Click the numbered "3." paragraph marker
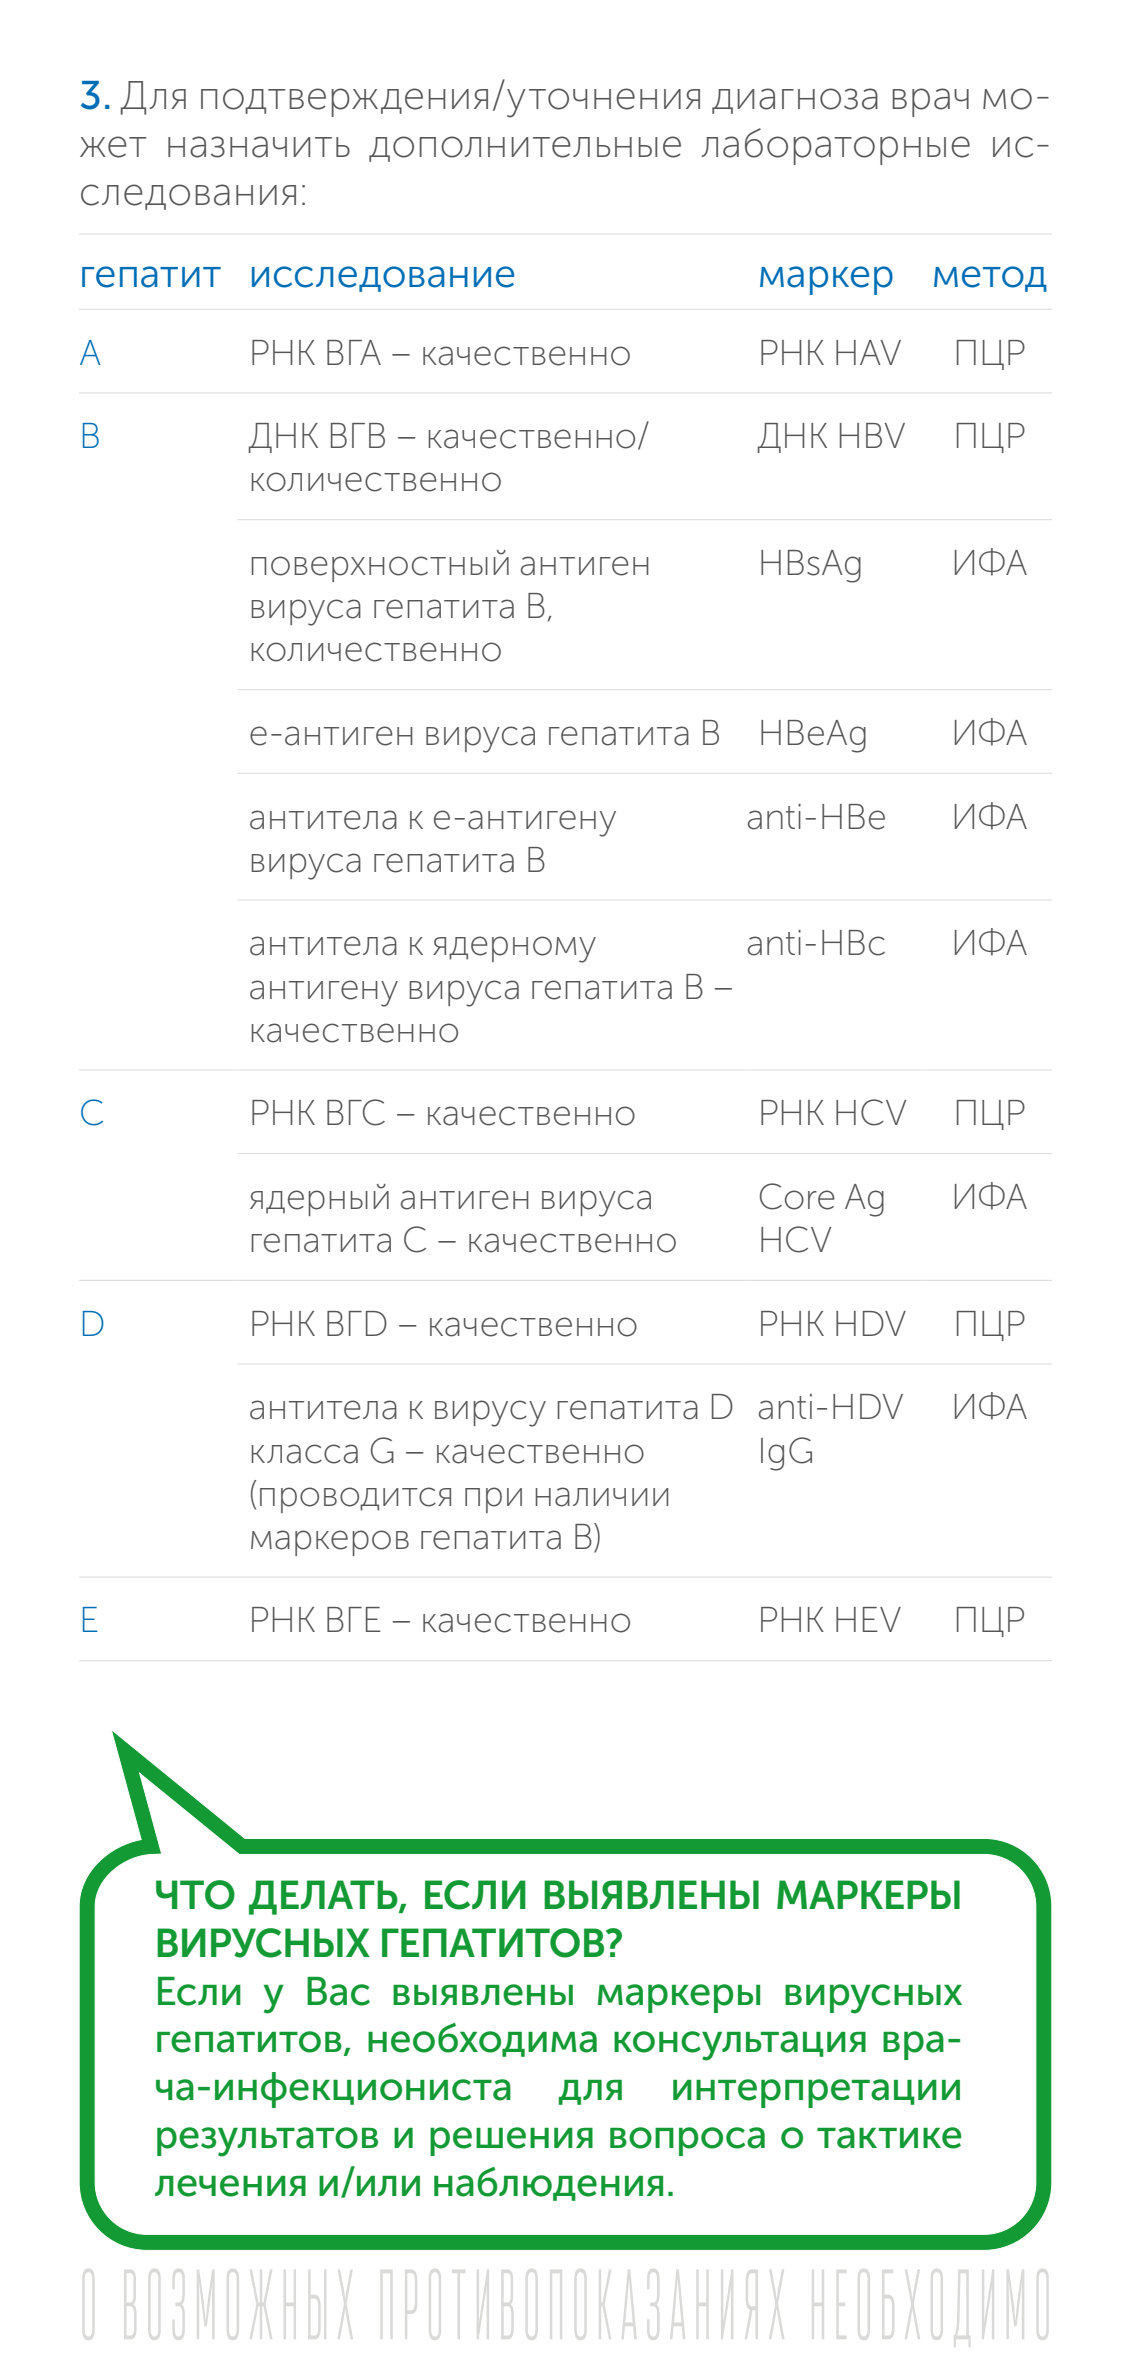This screenshot has width=1131, height=2379. (x=96, y=96)
